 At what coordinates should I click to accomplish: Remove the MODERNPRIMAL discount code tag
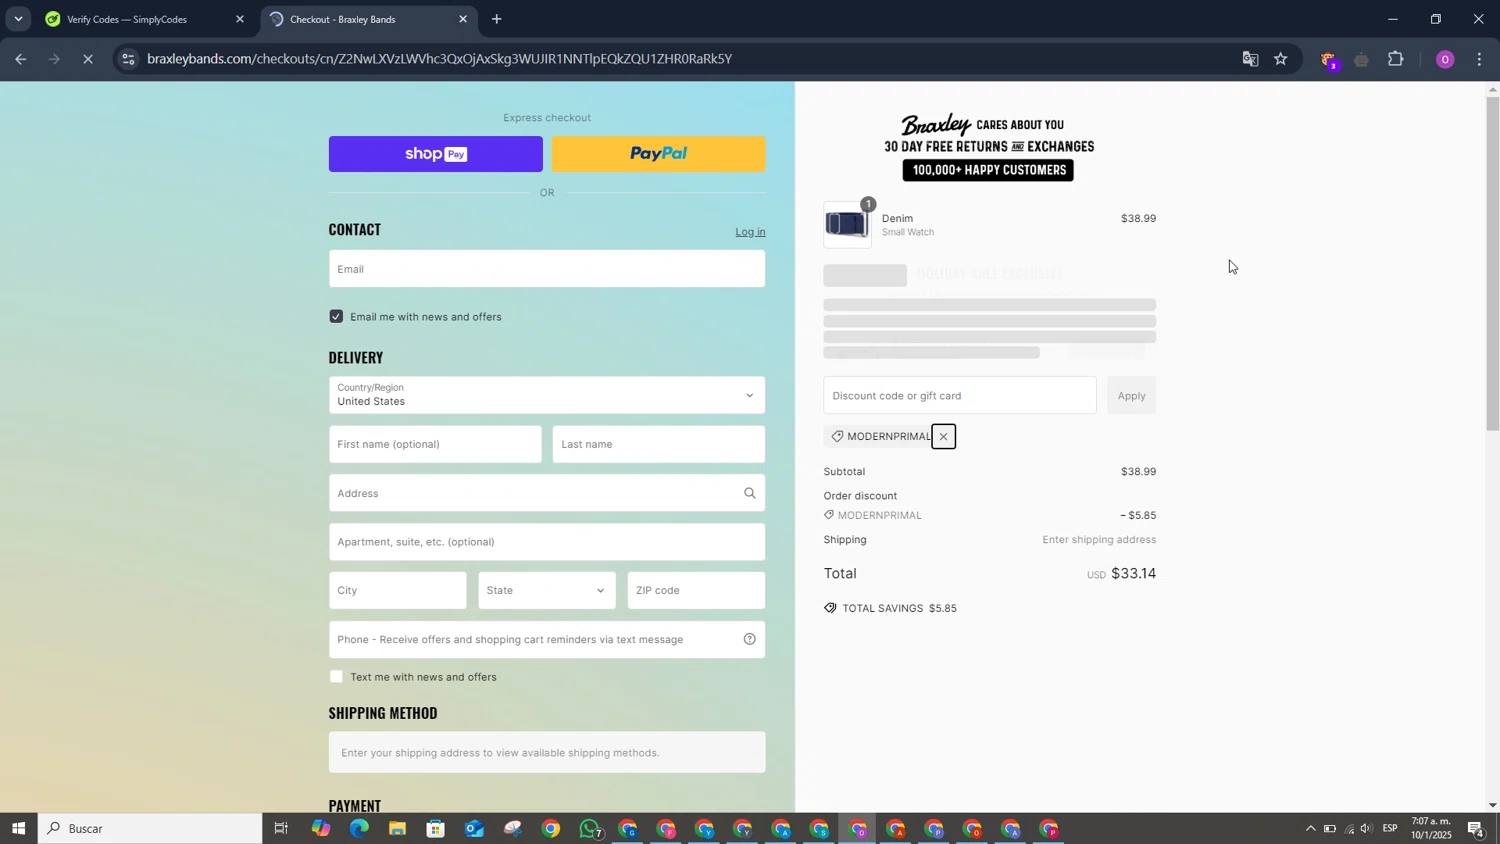click(x=943, y=437)
